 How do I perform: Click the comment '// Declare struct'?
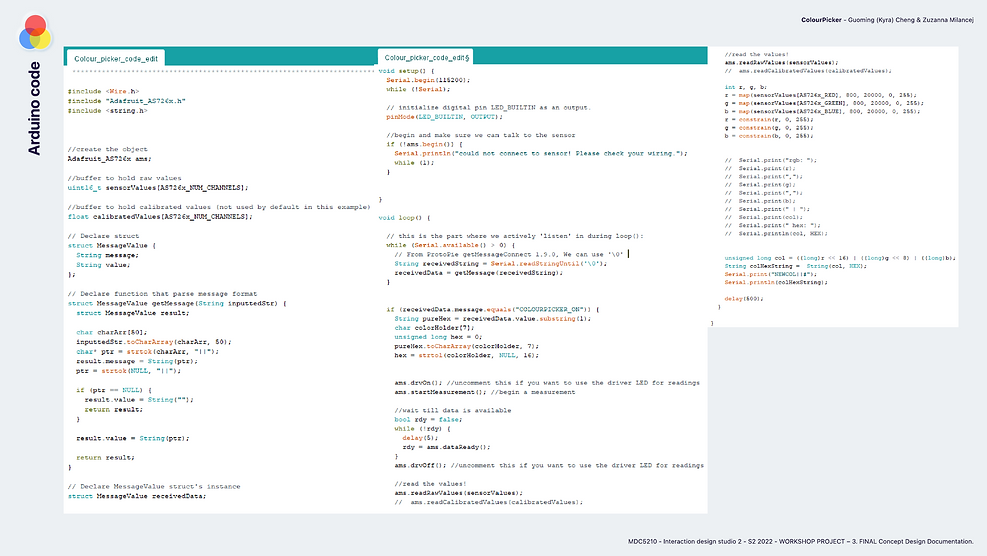pos(103,236)
